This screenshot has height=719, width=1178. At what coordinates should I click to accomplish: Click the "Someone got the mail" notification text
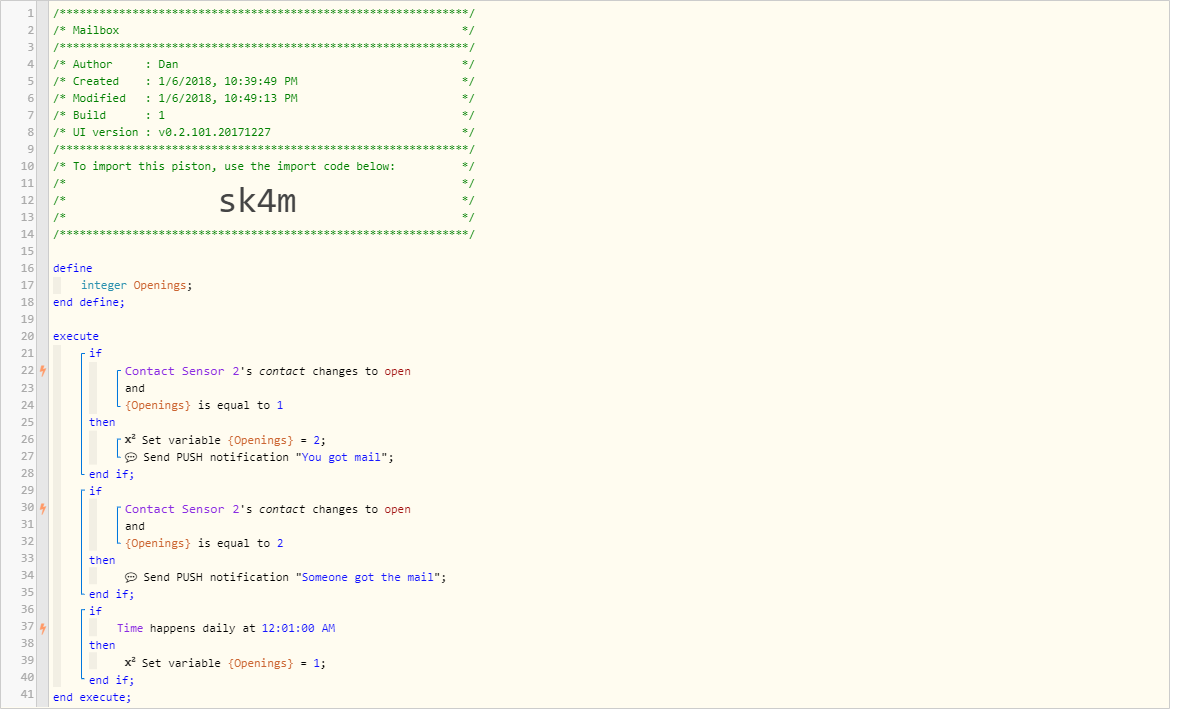click(367, 577)
